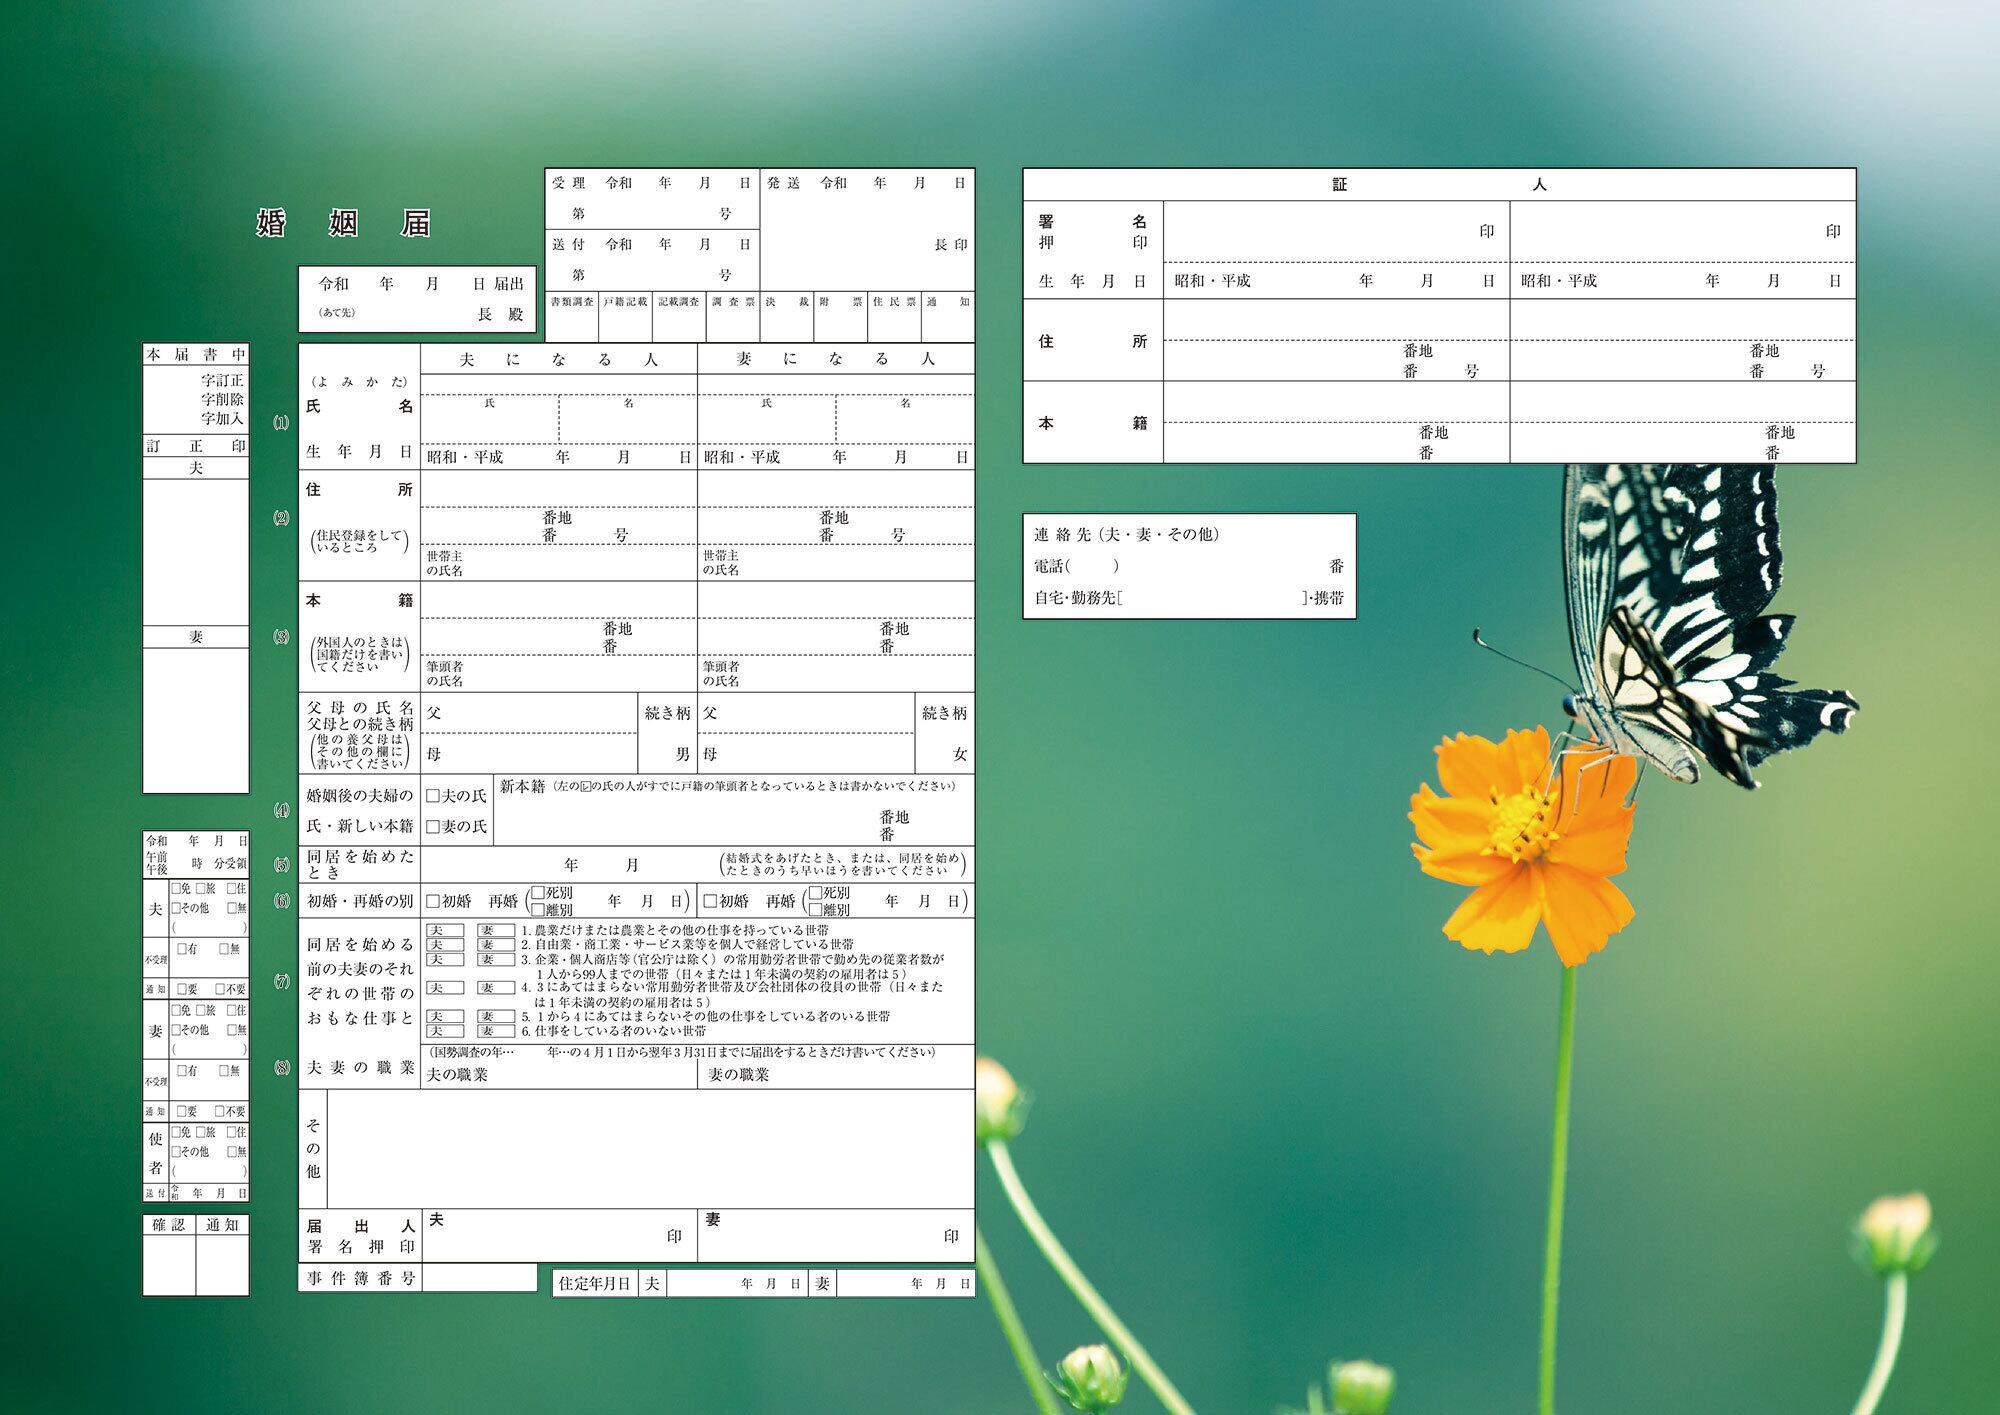Viewport: 2000px width, 1415px height.
Task: Select the 夫 box for occupation type 1
Action: pos(444,930)
